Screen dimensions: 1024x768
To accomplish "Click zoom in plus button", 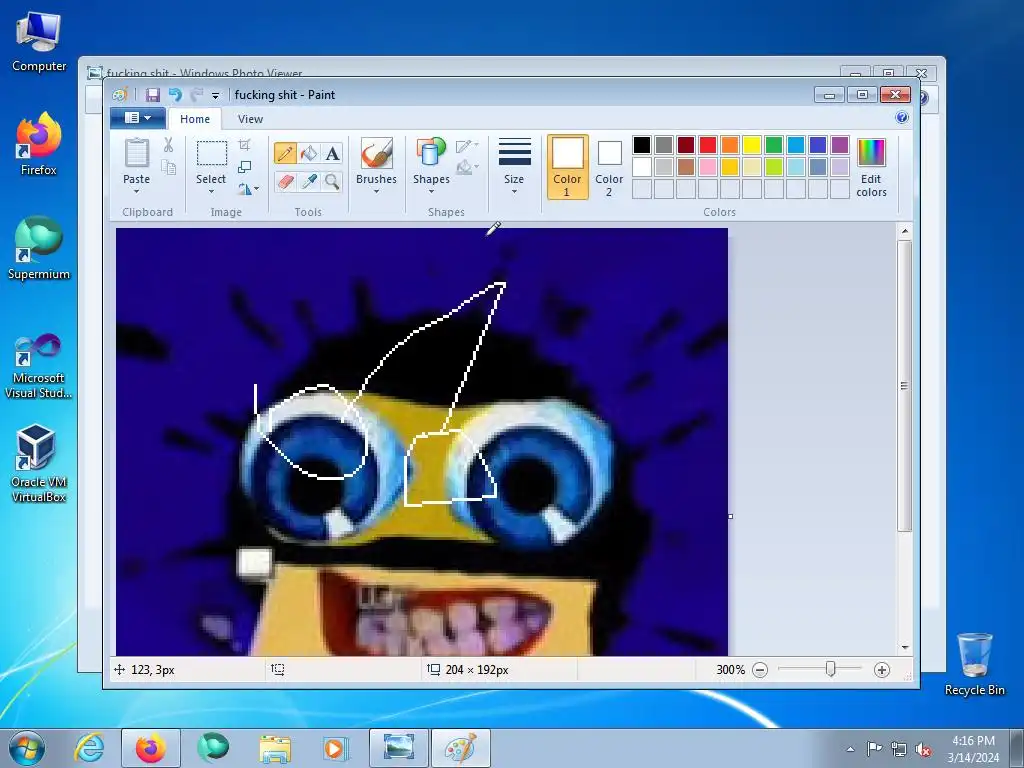I will [882, 669].
